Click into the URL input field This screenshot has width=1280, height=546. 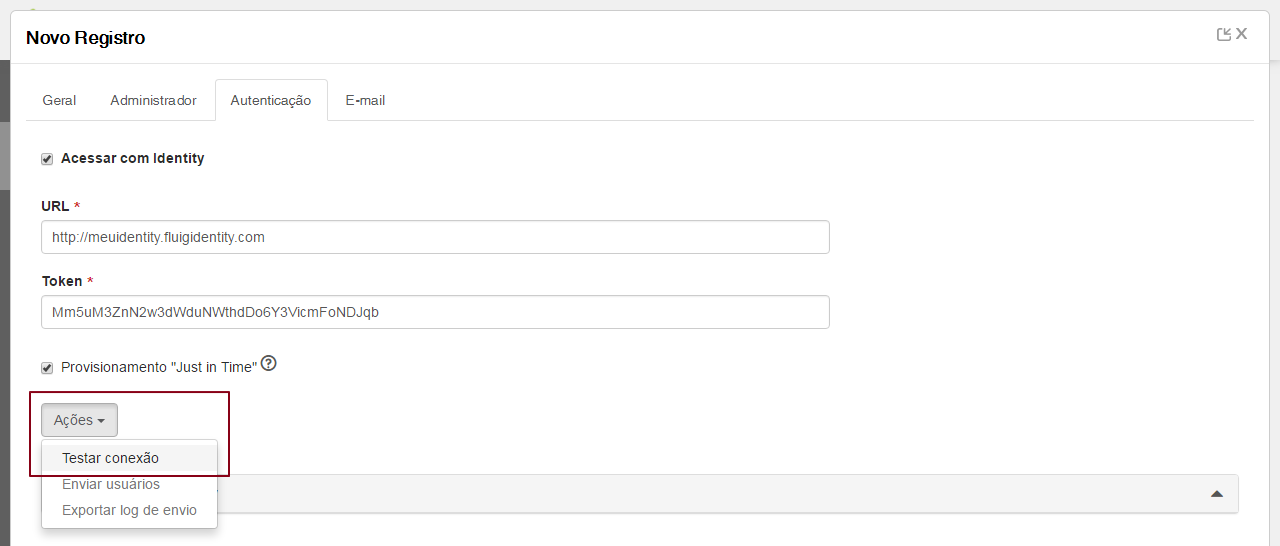pos(435,237)
